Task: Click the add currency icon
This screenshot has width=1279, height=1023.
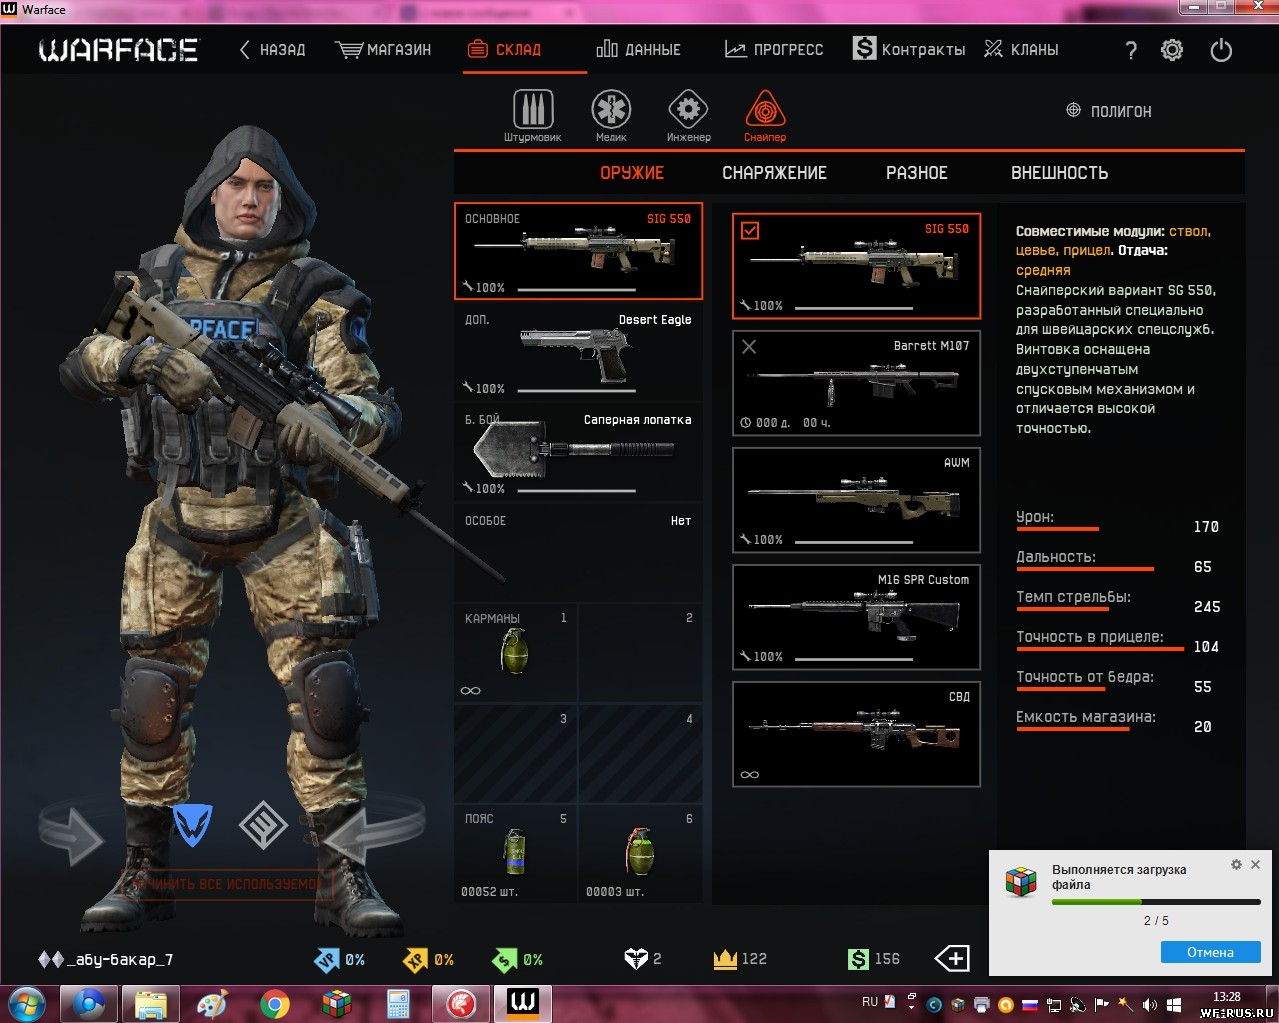Action: click(952, 959)
